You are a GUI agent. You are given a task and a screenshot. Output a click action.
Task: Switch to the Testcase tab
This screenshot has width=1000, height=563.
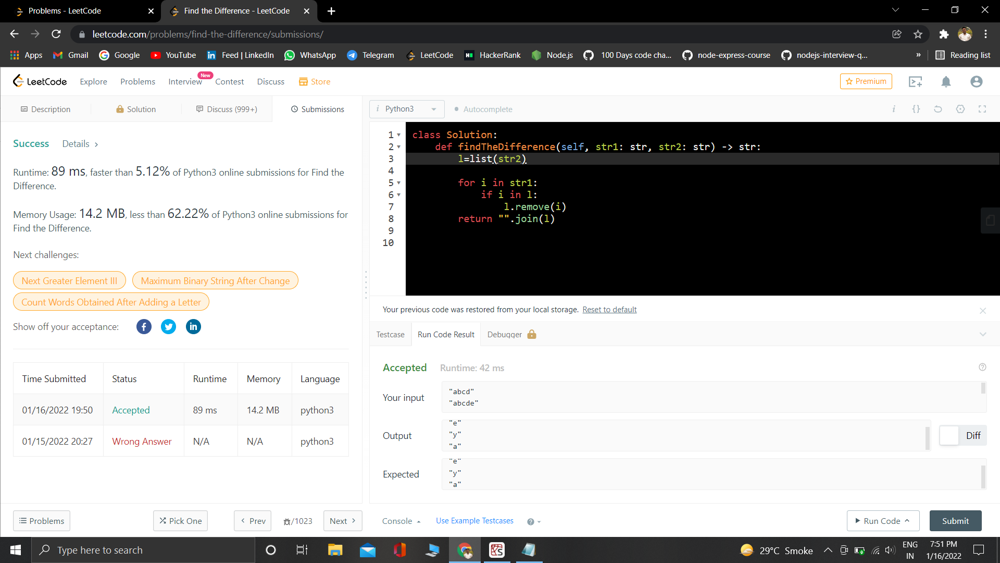[x=390, y=335]
